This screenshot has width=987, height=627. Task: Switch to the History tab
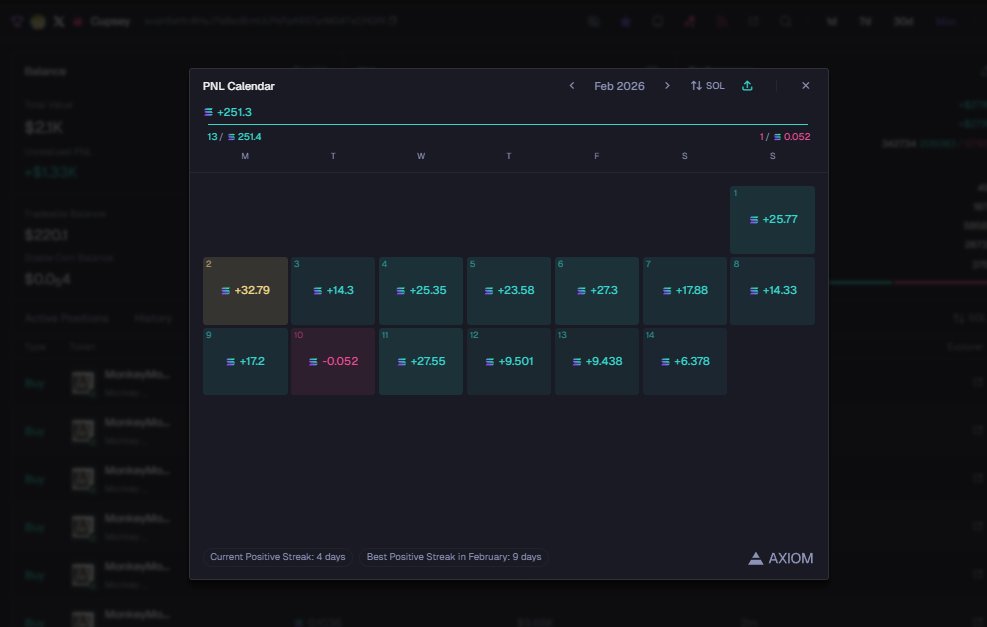coord(153,318)
